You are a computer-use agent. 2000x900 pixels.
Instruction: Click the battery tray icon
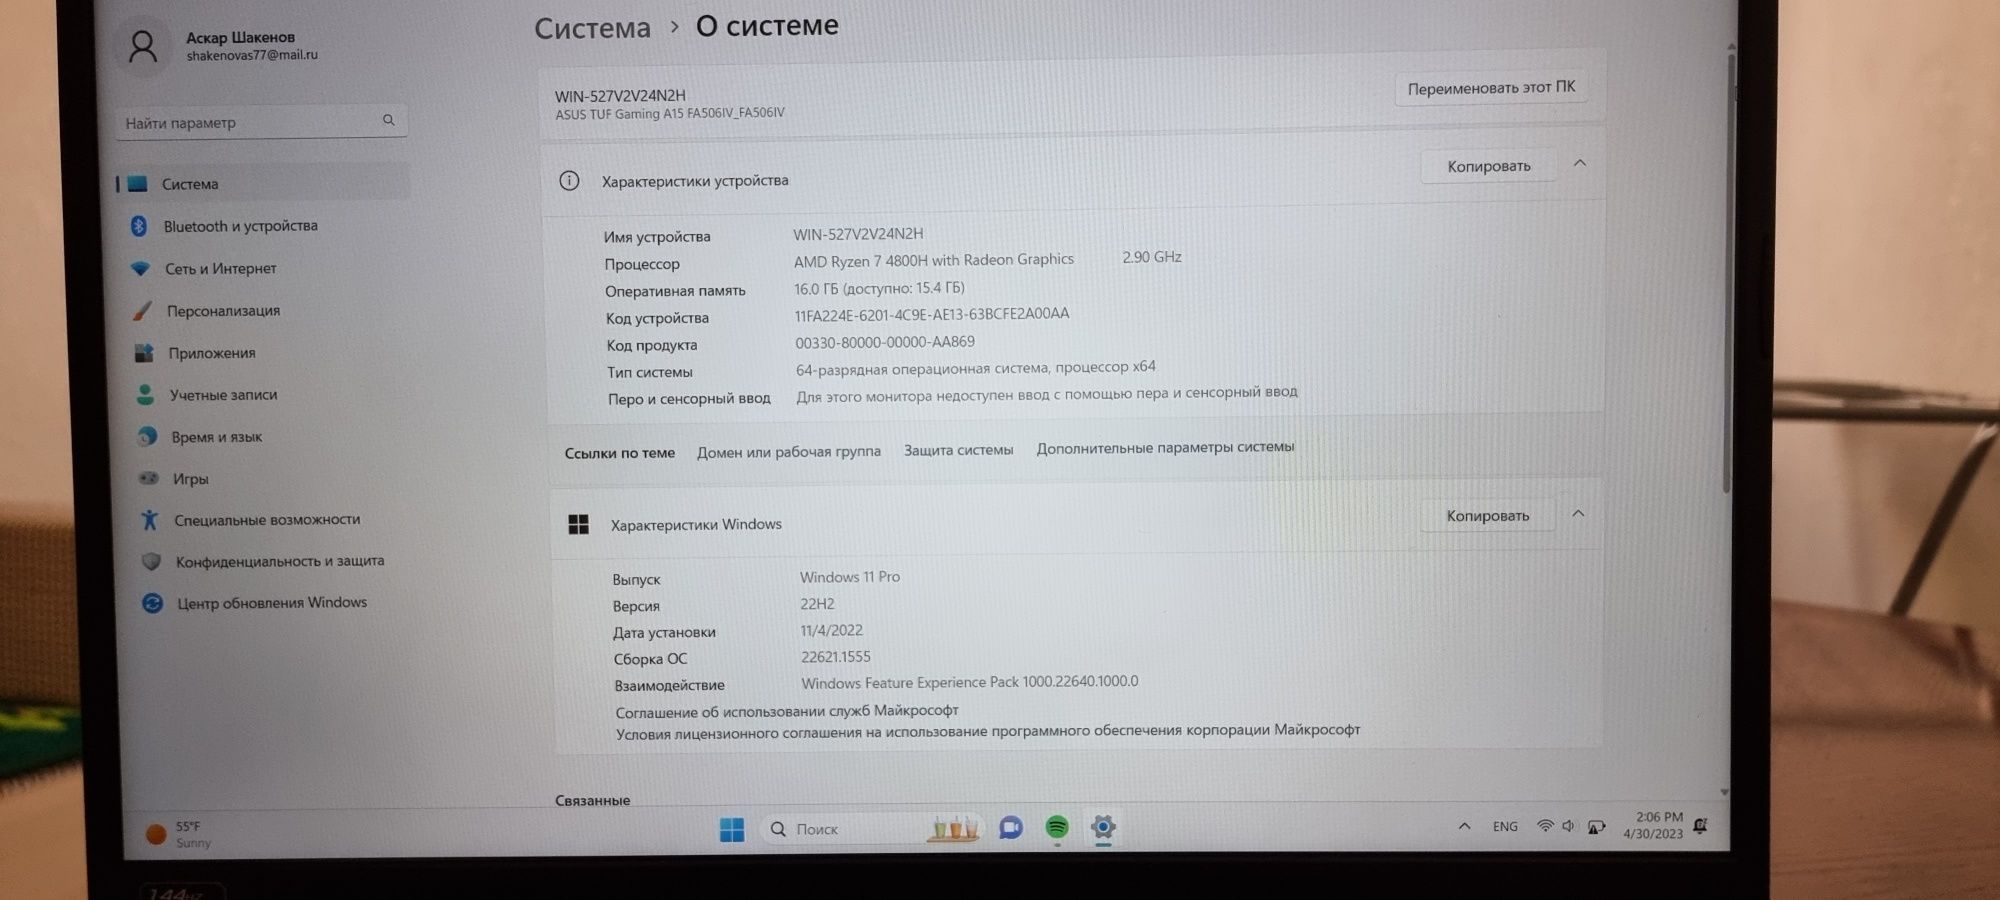pyautogui.click(x=1596, y=827)
